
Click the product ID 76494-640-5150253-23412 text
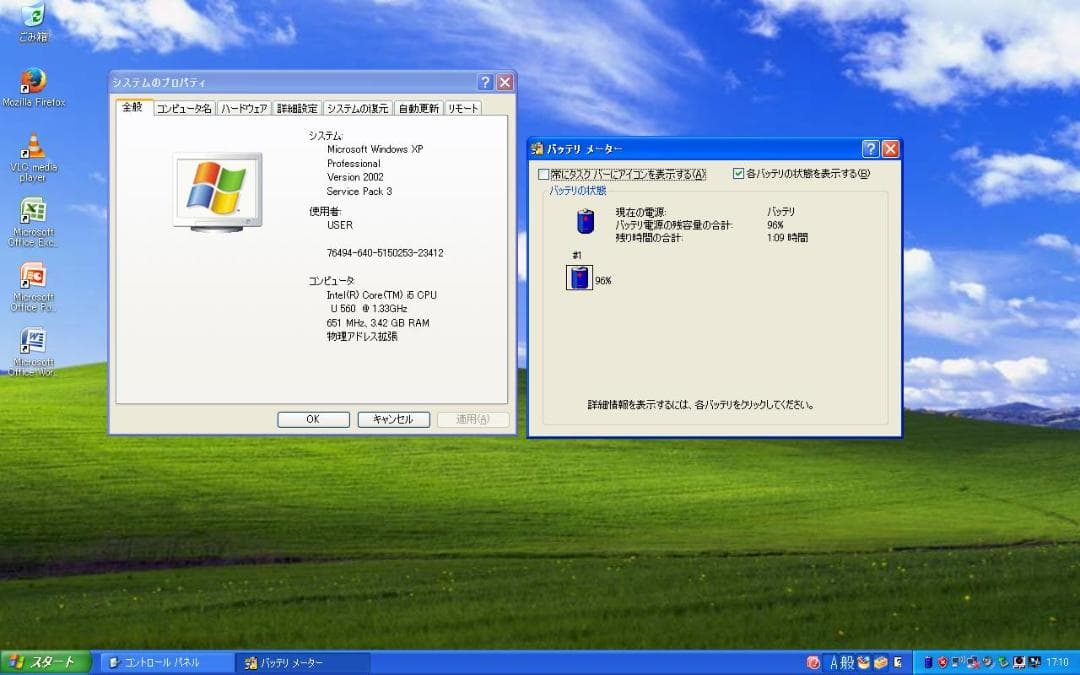tap(385, 253)
